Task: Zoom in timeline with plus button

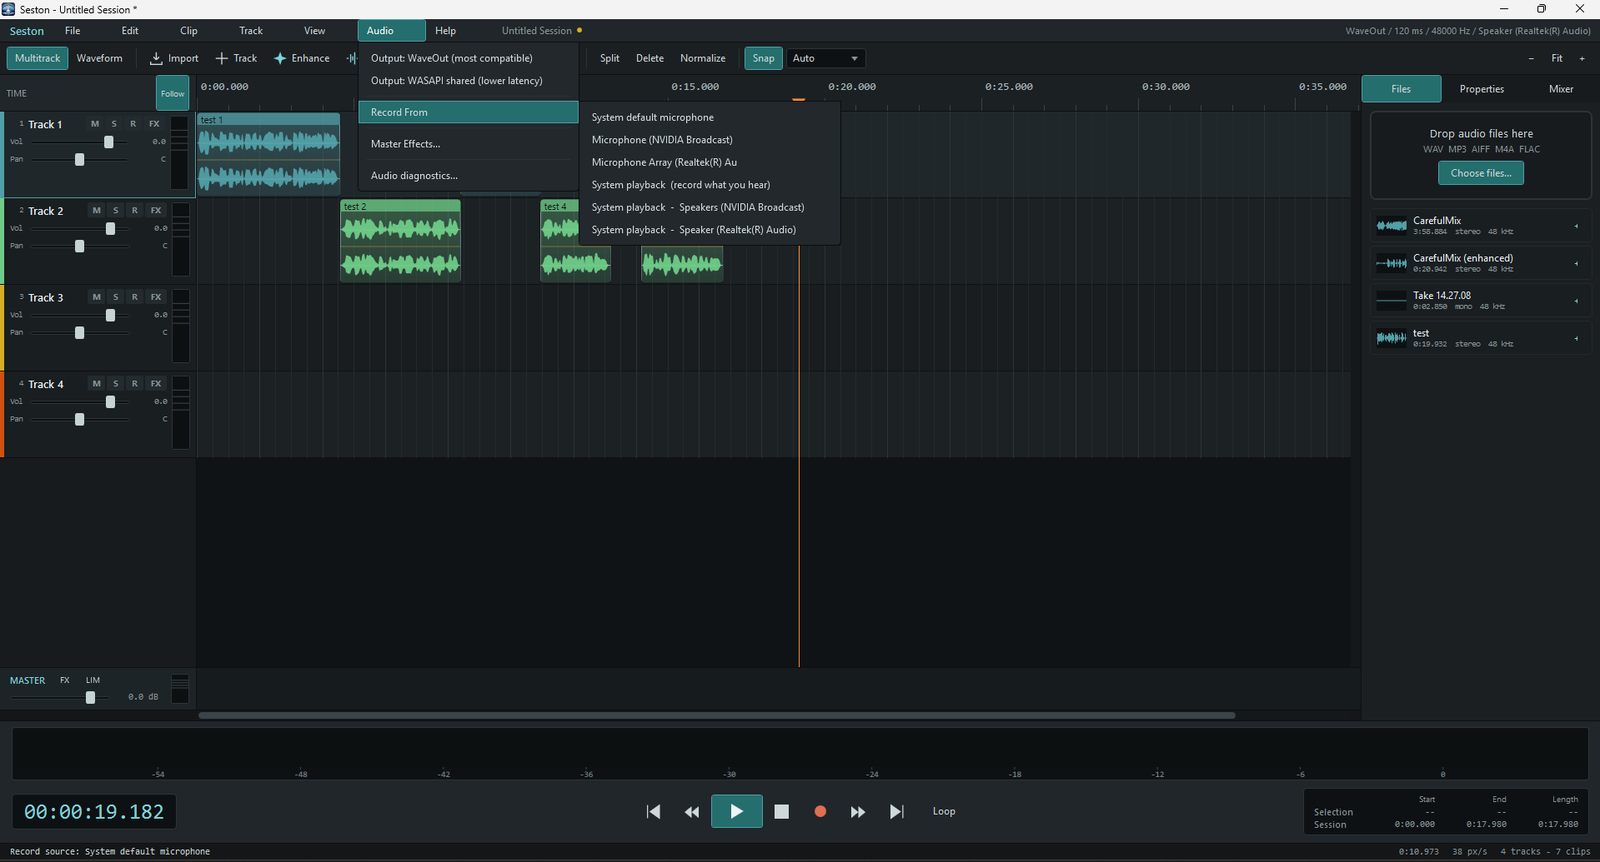Action: (x=1582, y=58)
